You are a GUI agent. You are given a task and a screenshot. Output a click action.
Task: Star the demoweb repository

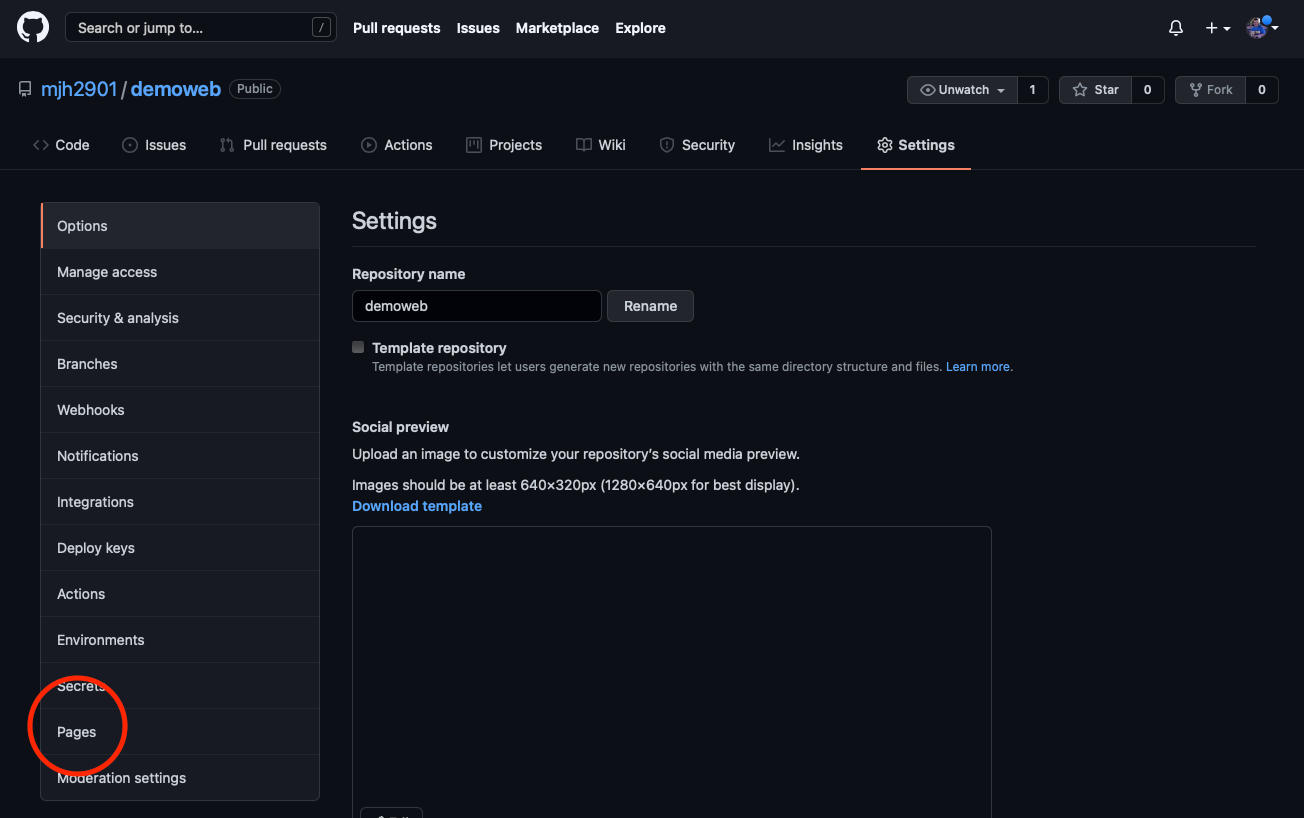(1096, 90)
